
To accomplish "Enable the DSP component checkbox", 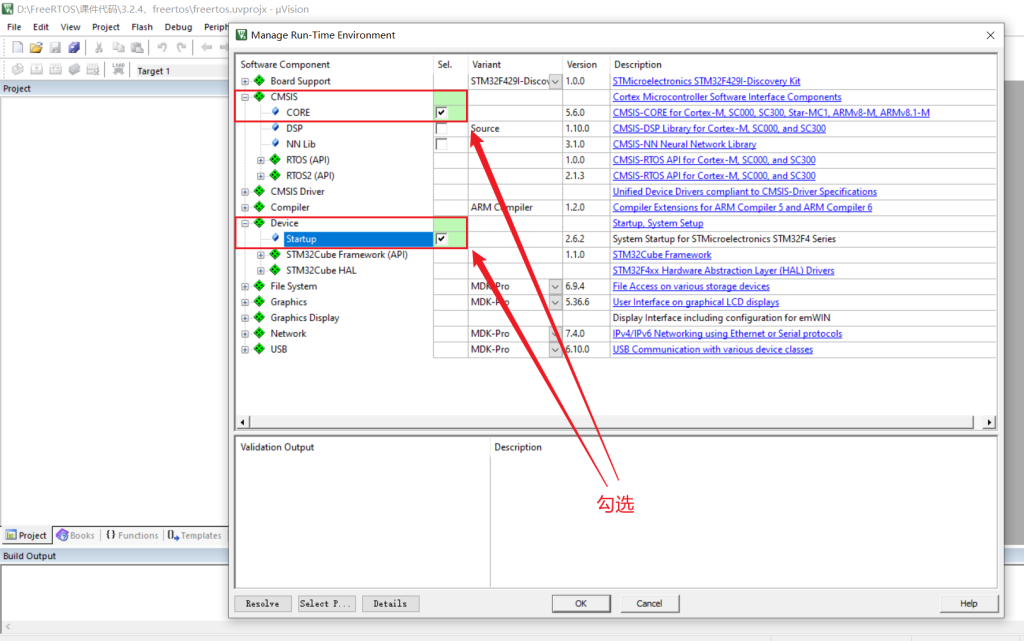I will pyautogui.click(x=441, y=129).
